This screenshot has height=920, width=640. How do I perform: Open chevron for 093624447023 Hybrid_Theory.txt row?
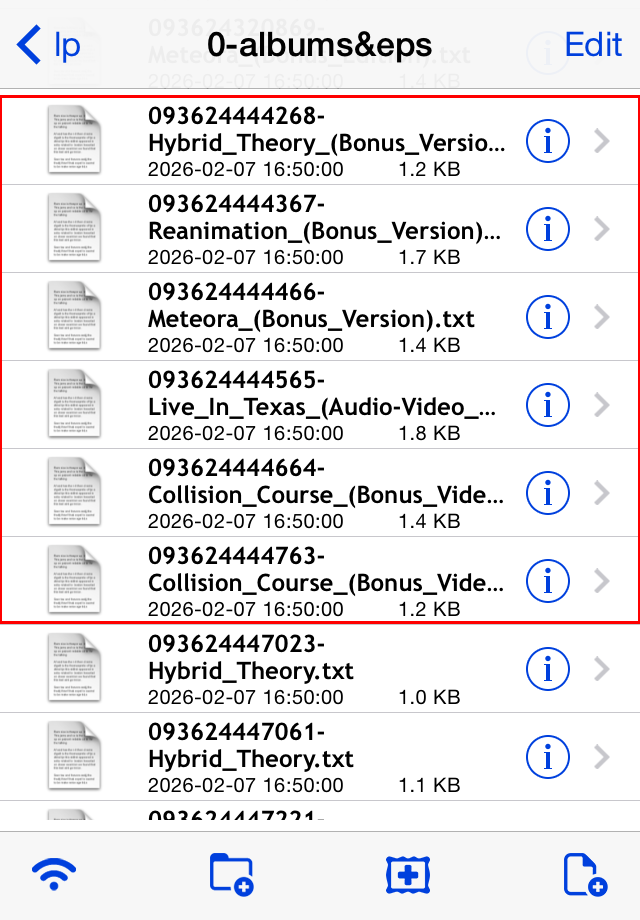(x=602, y=669)
